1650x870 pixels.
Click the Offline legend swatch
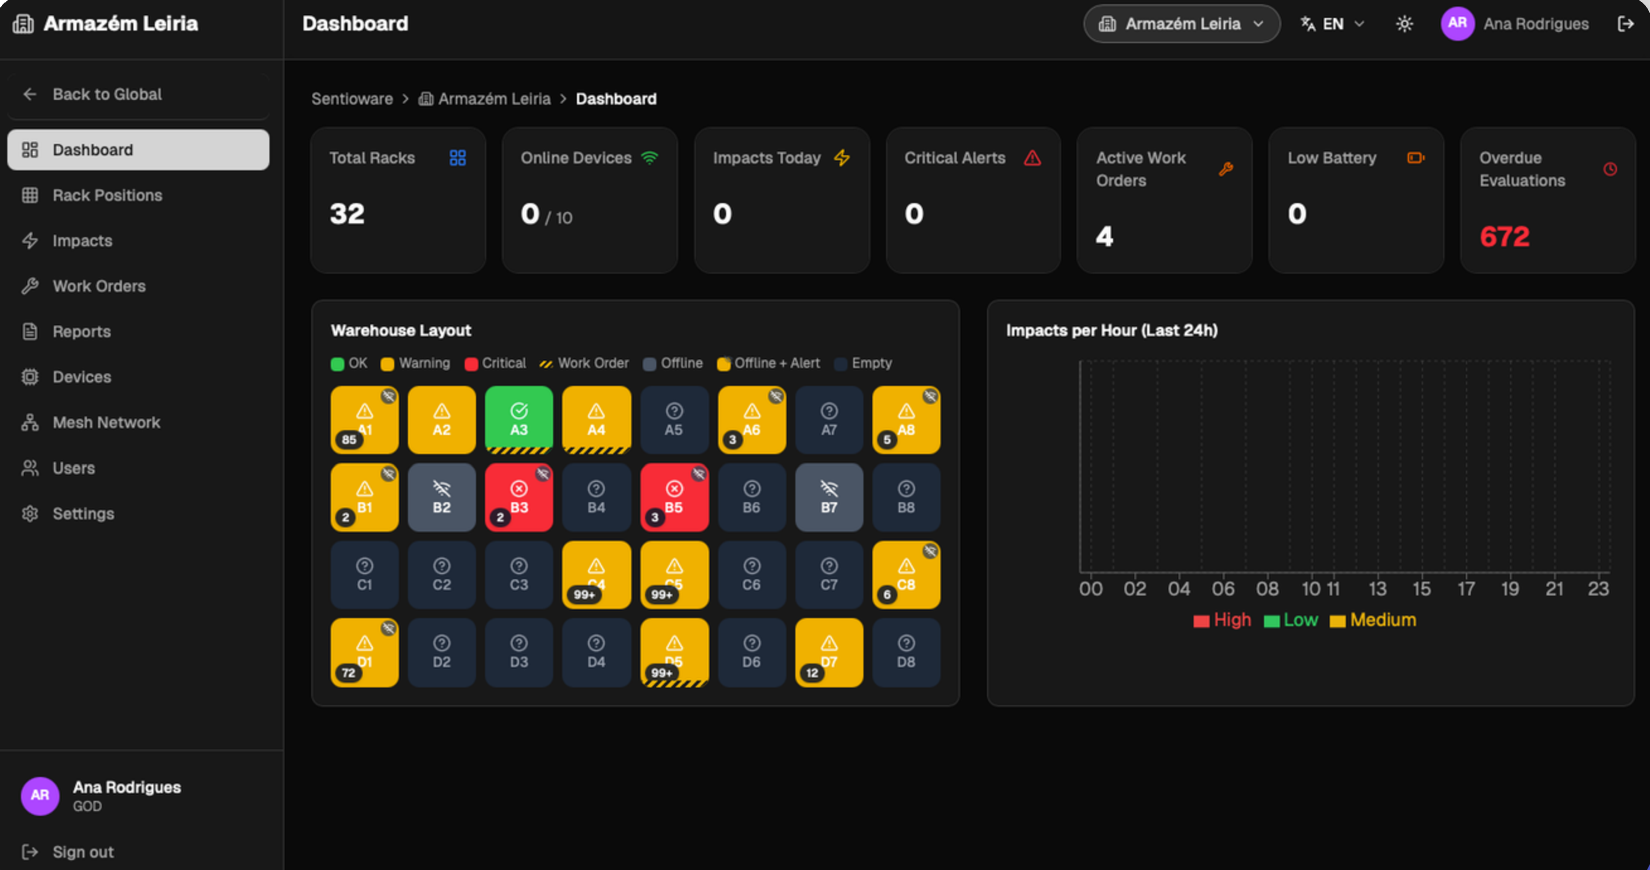click(x=650, y=364)
